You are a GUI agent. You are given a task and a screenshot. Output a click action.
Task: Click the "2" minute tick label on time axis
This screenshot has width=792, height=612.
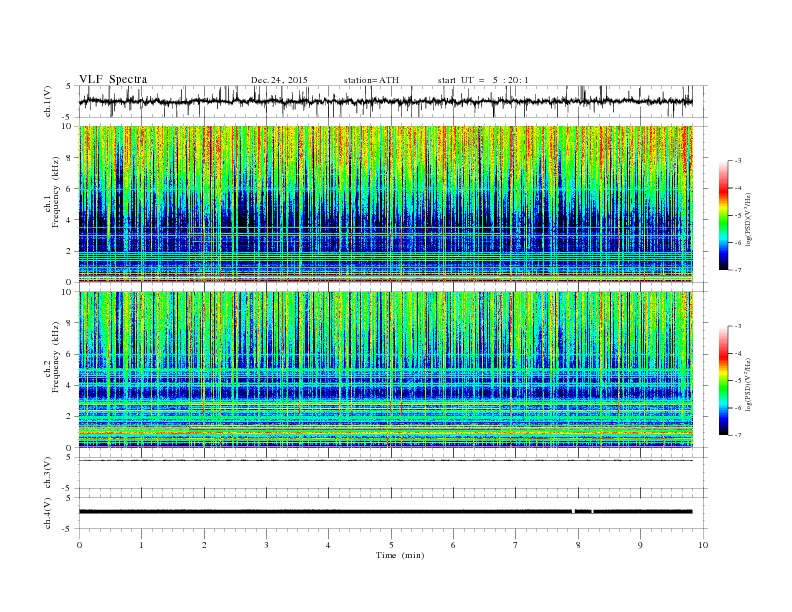coord(204,545)
